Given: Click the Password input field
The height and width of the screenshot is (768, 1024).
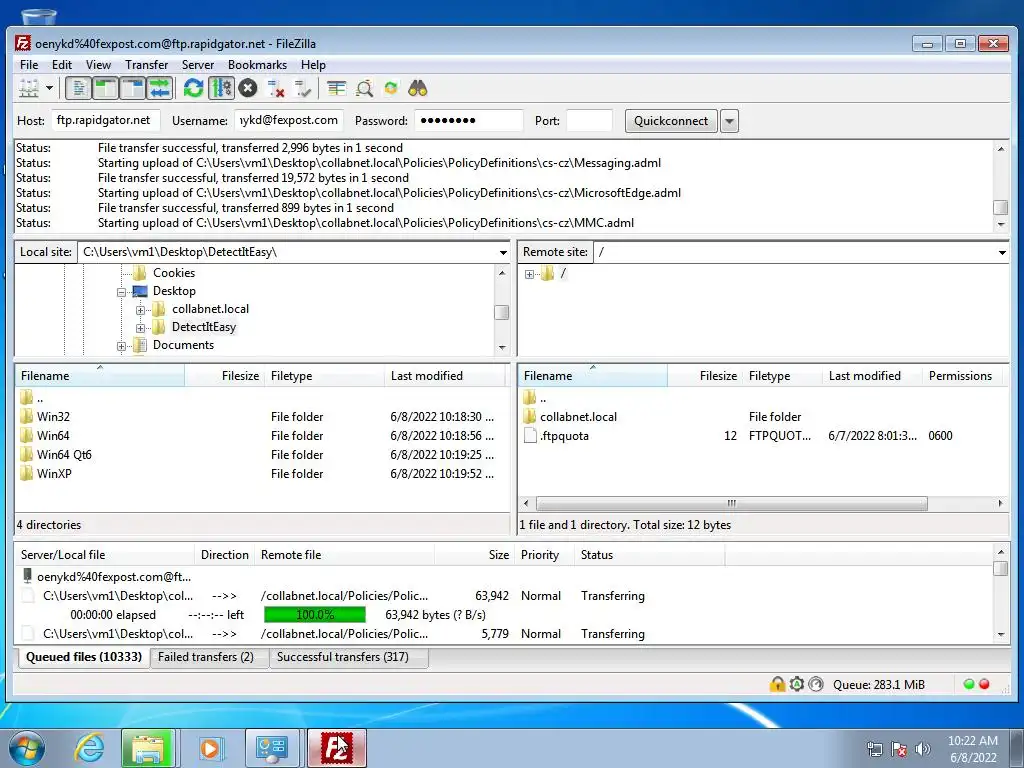Looking at the screenshot, I should click(x=469, y=120).
